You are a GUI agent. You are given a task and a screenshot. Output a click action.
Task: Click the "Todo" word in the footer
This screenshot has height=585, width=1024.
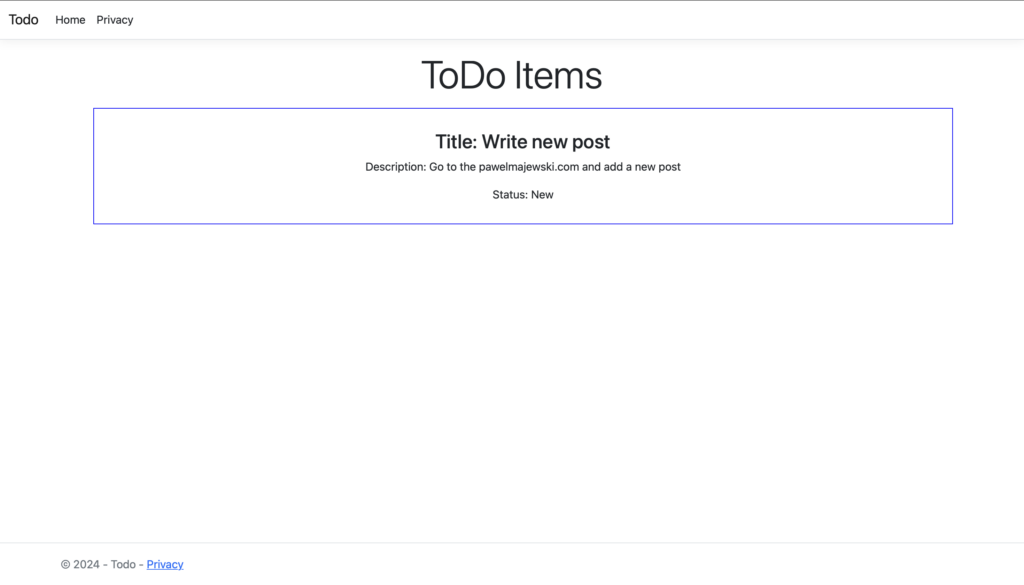click(x=123, y=565)
